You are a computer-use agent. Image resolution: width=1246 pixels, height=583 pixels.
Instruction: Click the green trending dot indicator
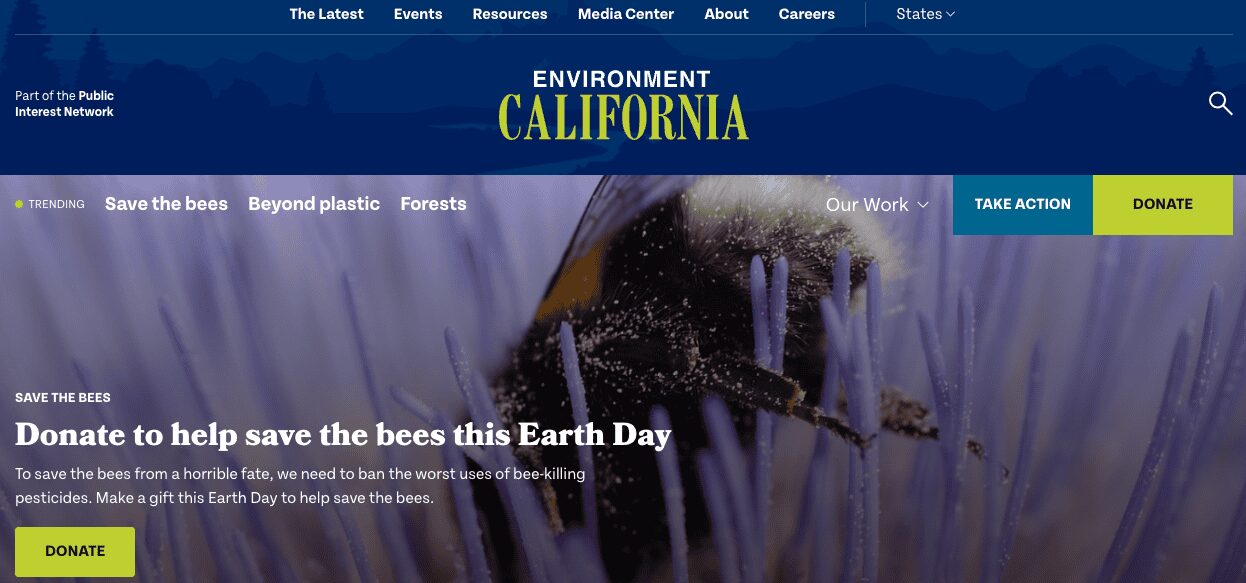tap(19, 204)
